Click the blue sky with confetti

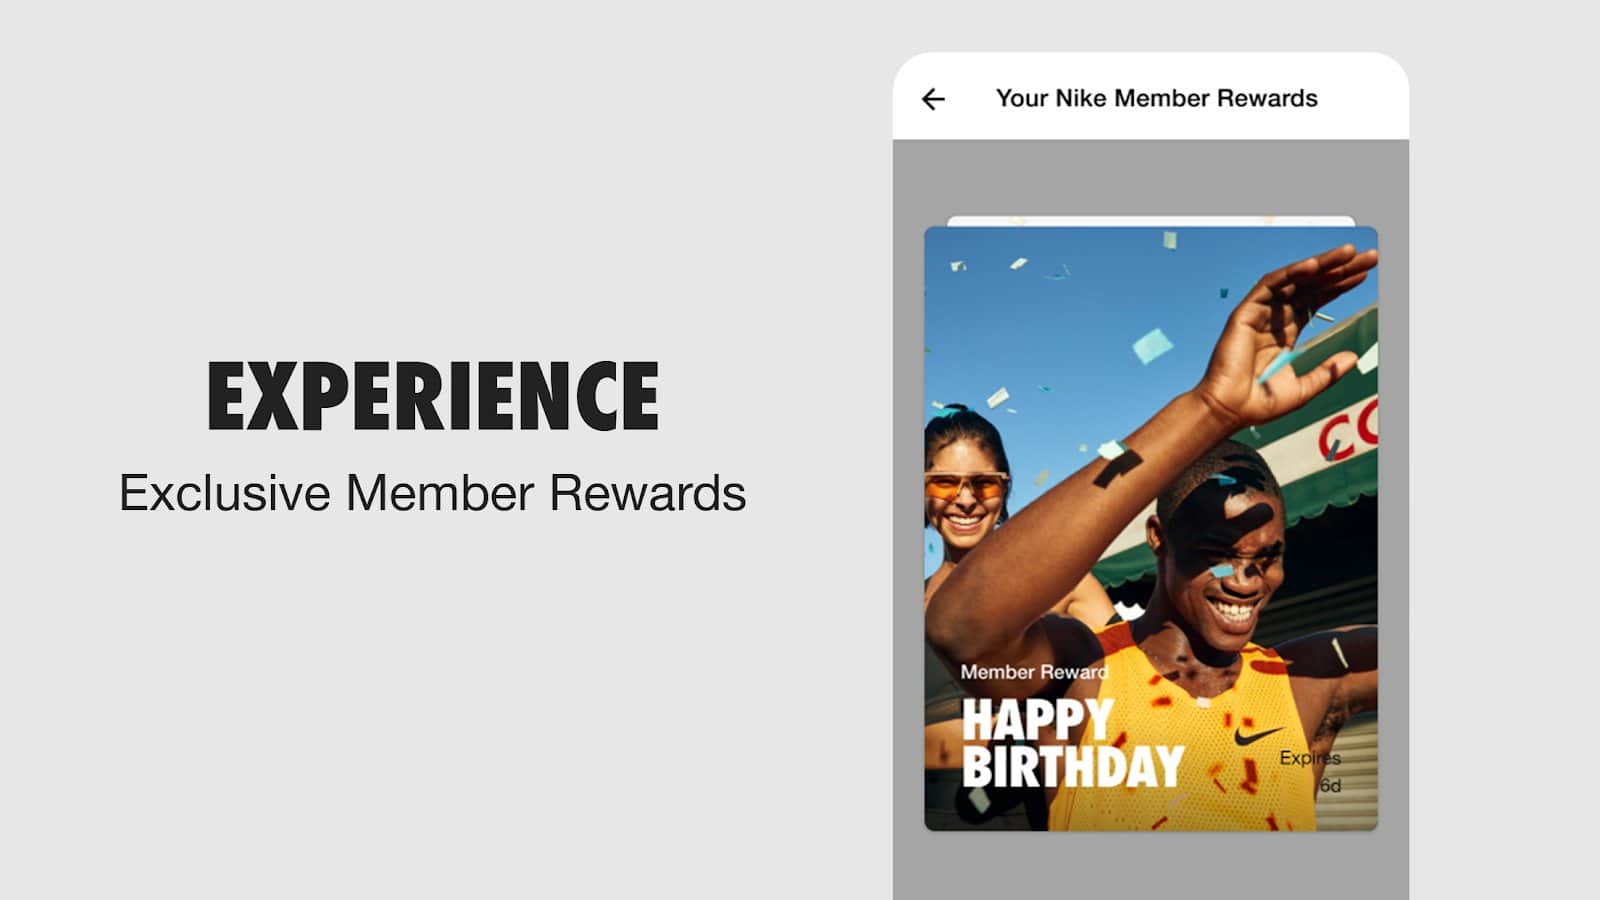point(1060,320)
